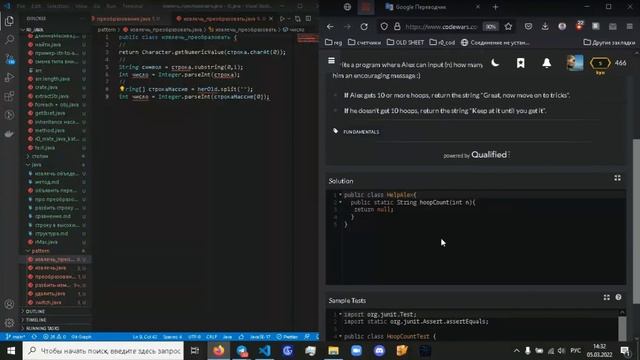The image size is (640, 360).
Task: Open Codewars bookmarks icon
Action: tap(520, 63)
